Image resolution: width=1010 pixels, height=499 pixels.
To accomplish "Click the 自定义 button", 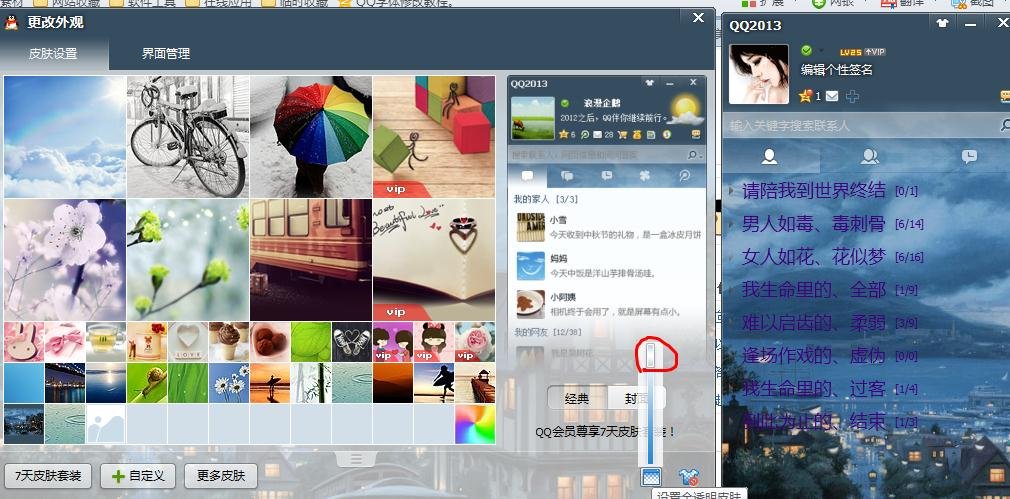I will pyautogui.click(x=138, y=476).
